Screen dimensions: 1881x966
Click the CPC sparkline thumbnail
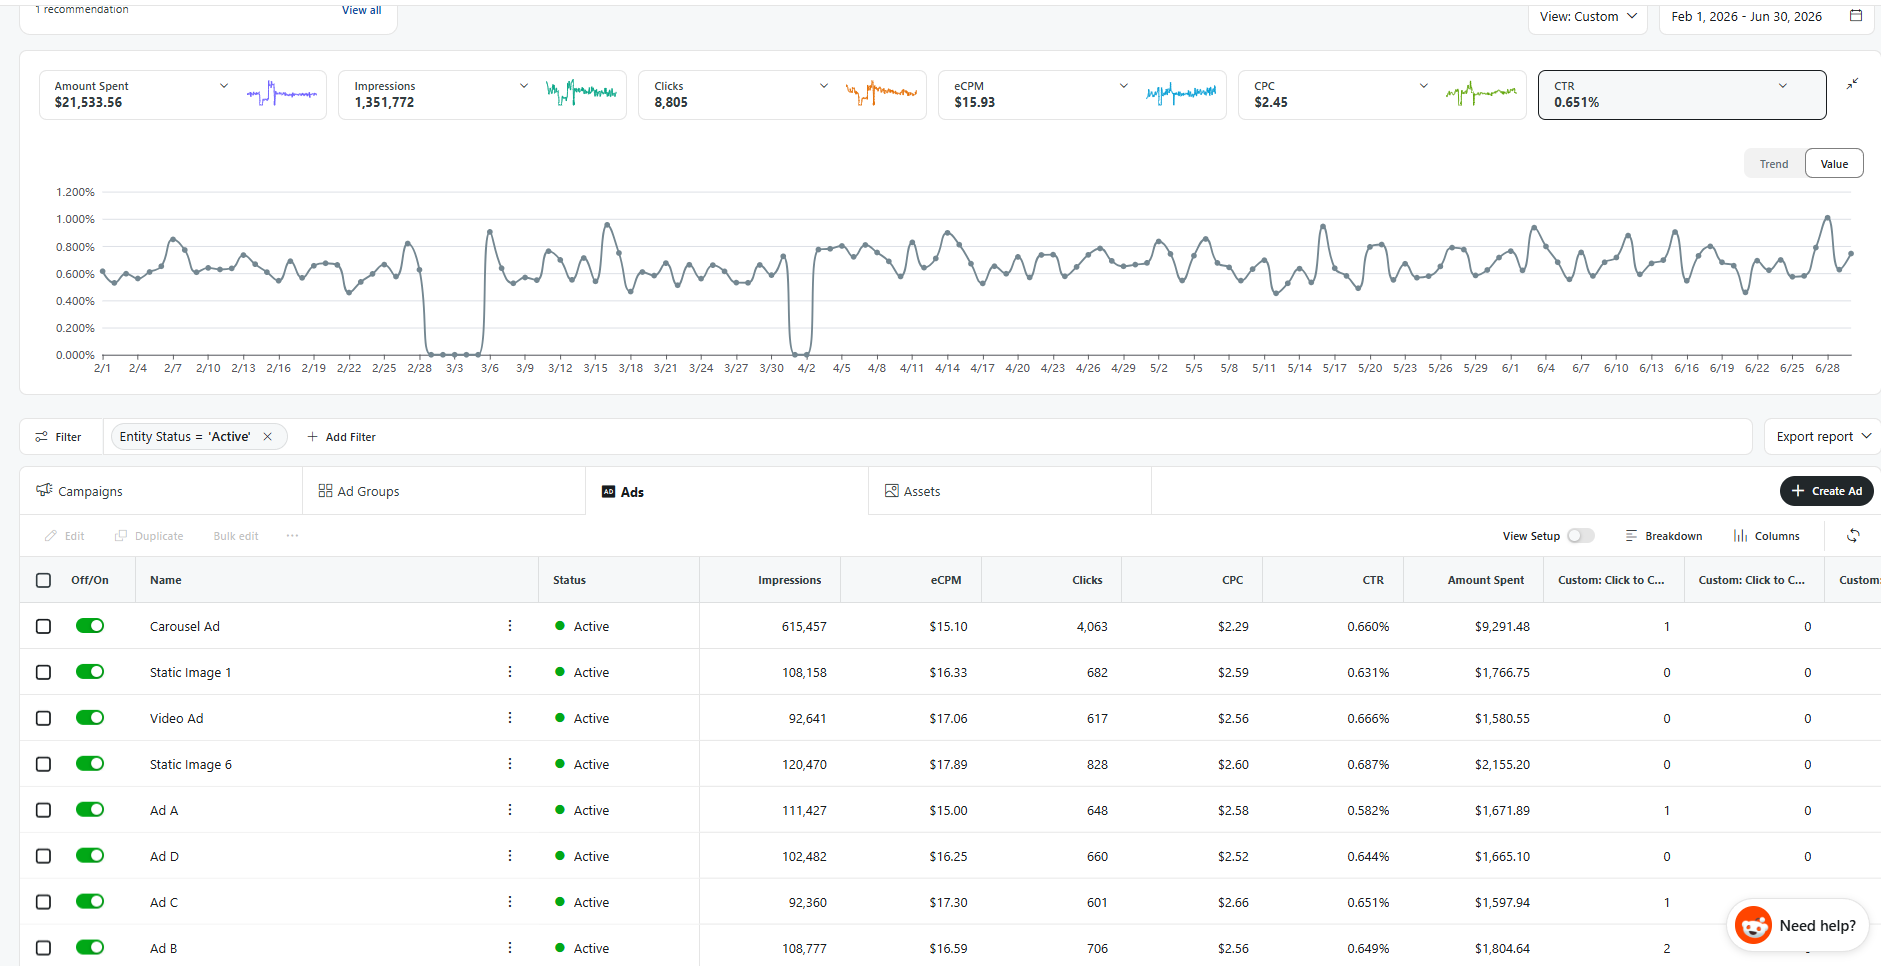pyautogui.click(x=1481, y=94)
